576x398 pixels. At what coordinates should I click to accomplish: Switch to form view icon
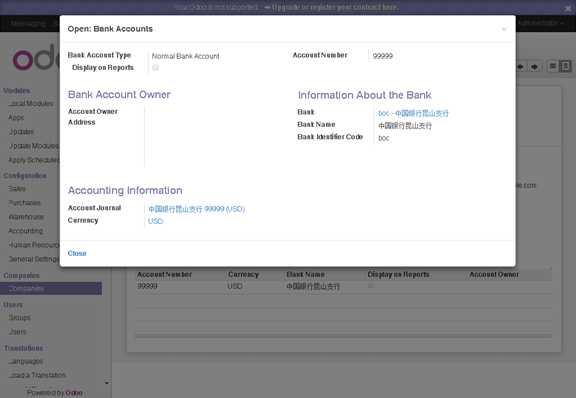click(565, 66)
